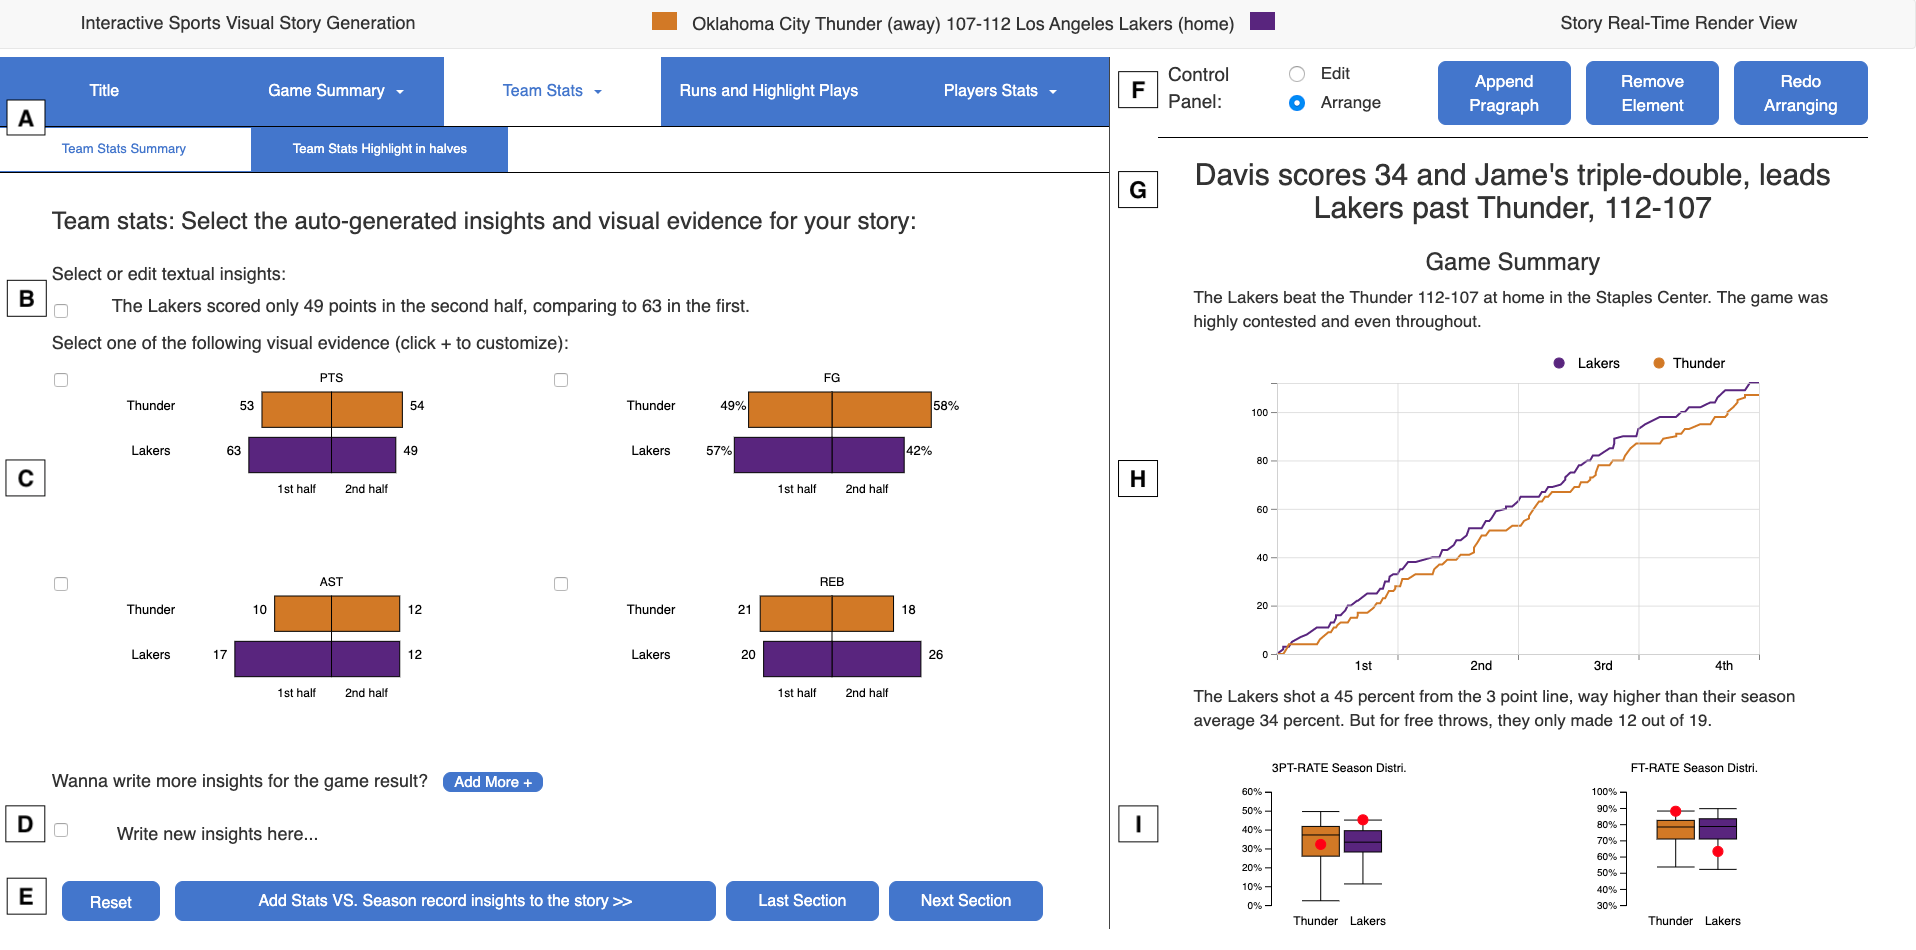Image resolution: width=1916 pixels, height=950 pixels.
Task: Open the Team Stats Summary sub-tab
Action: (x=124, y=149)
